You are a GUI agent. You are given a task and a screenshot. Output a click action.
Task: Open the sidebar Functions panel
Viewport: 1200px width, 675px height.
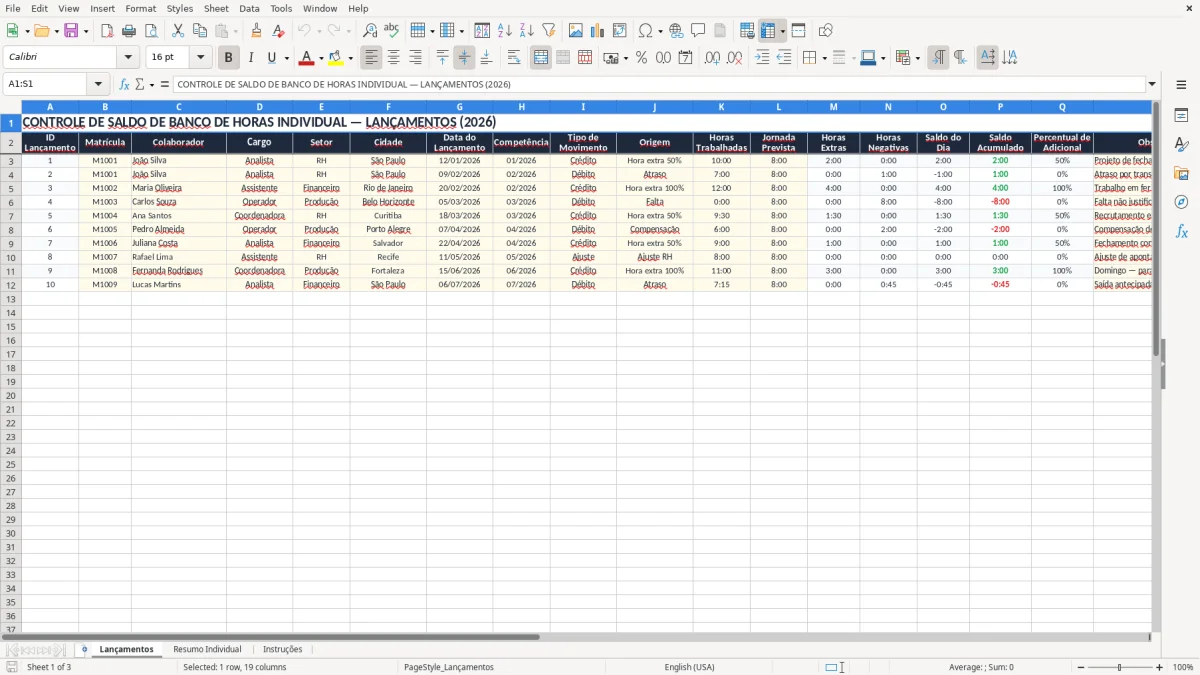pyautogui.click(x=1182, y=231)
